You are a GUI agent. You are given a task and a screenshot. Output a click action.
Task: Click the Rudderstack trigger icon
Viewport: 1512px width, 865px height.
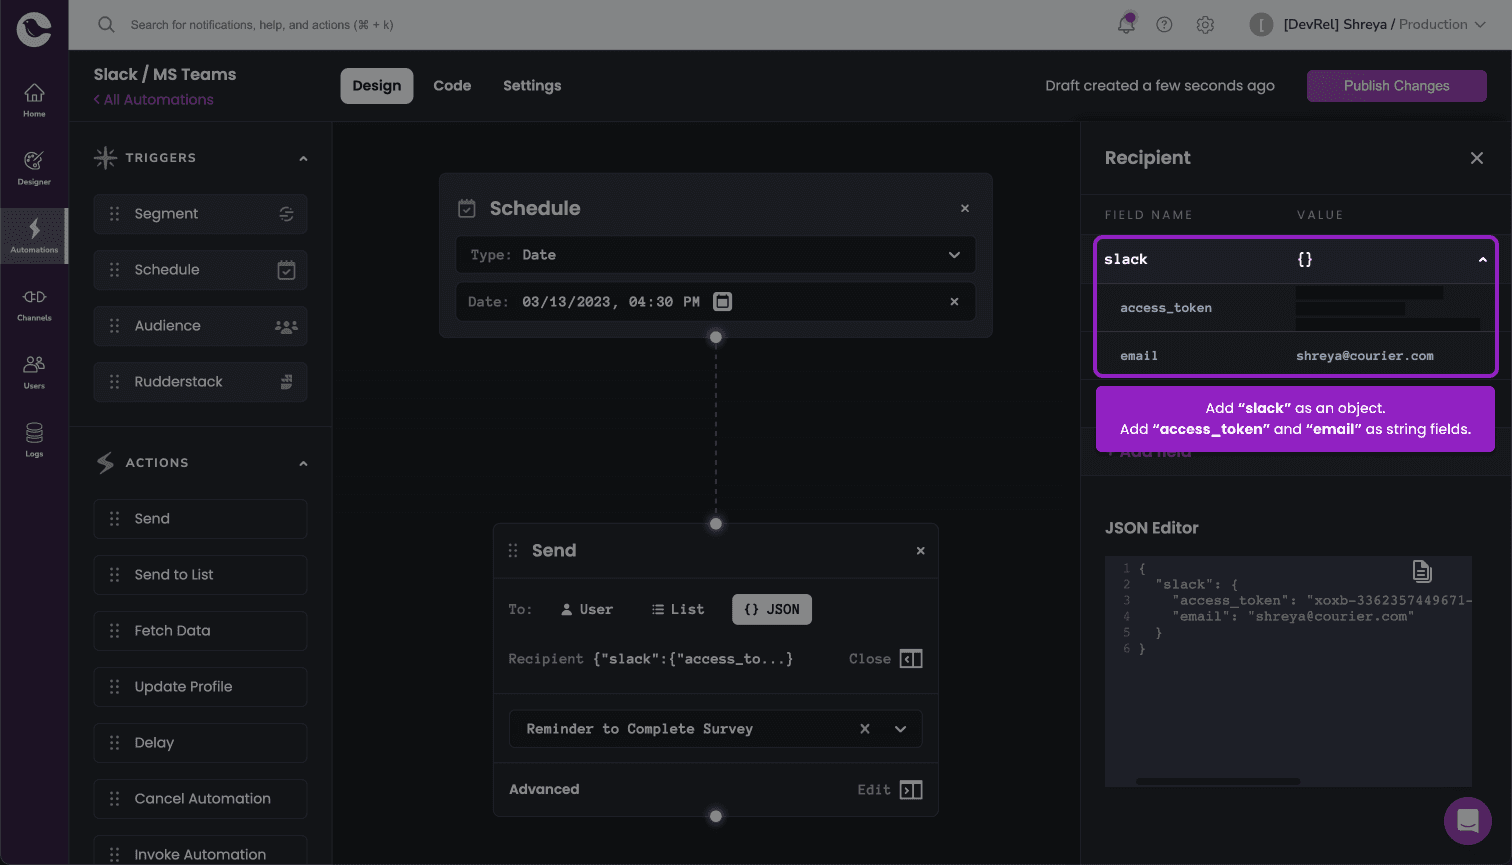click(286, 381)
